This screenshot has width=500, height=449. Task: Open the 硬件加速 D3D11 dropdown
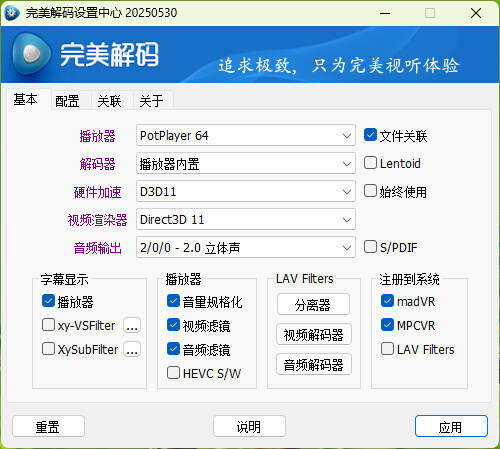pyautogui.click(x=246, y=191)
